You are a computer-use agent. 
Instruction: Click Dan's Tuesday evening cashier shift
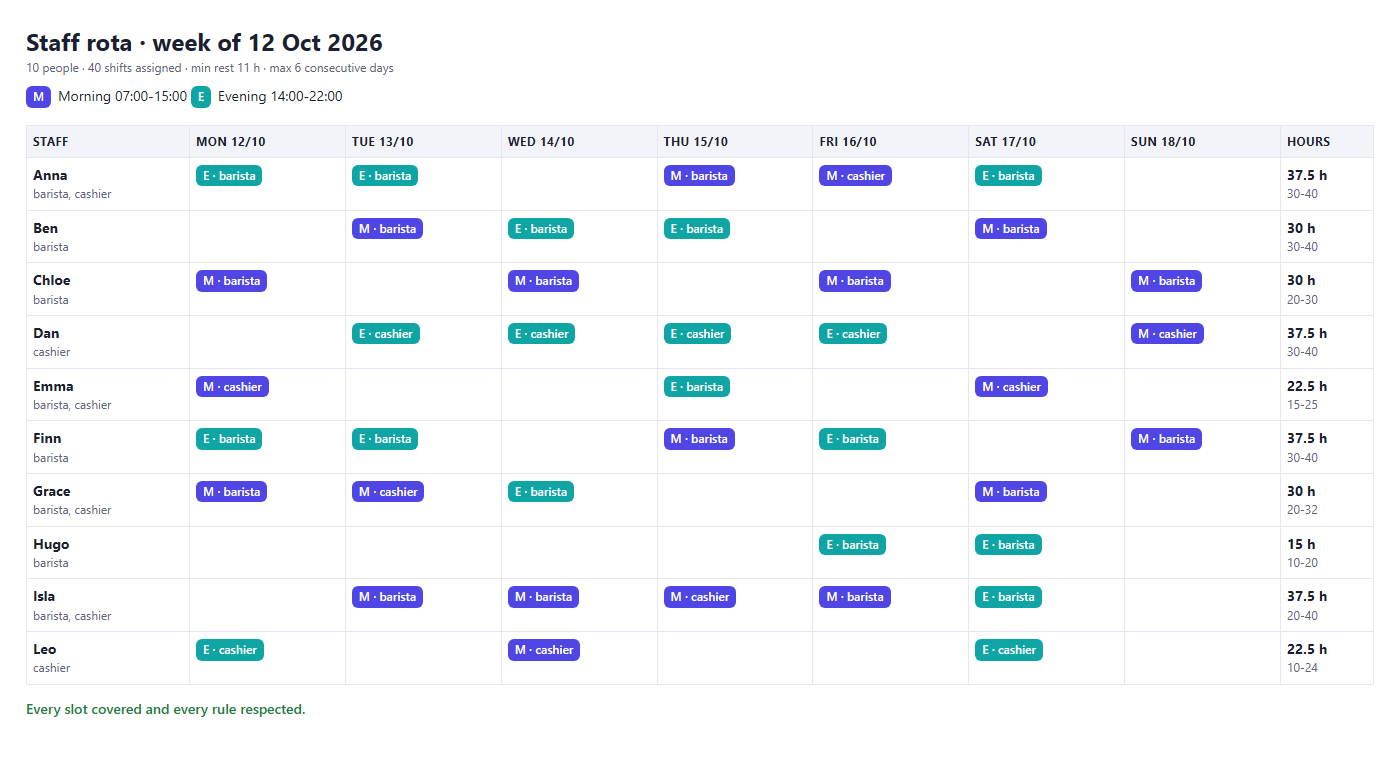click(386, 334)
